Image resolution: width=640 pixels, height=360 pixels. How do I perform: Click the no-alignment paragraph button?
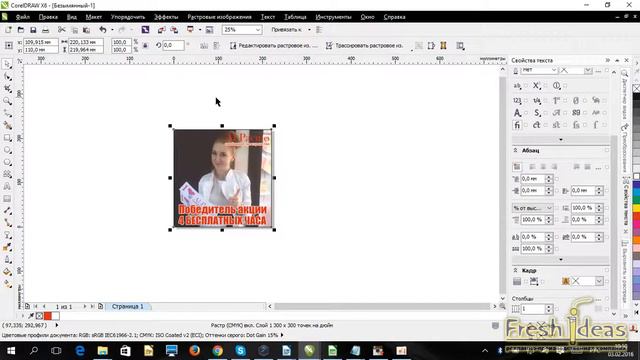coord(517,167)
